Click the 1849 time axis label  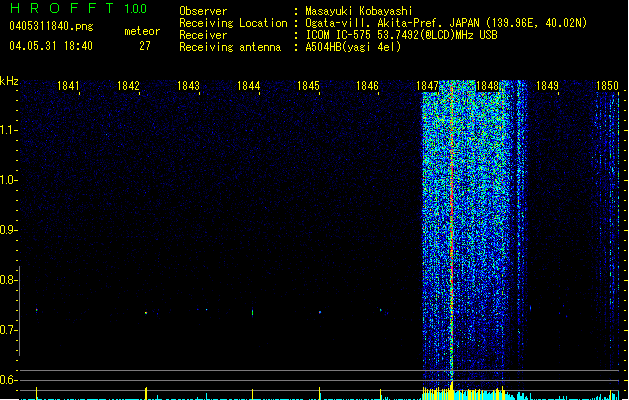click(547, 85)
